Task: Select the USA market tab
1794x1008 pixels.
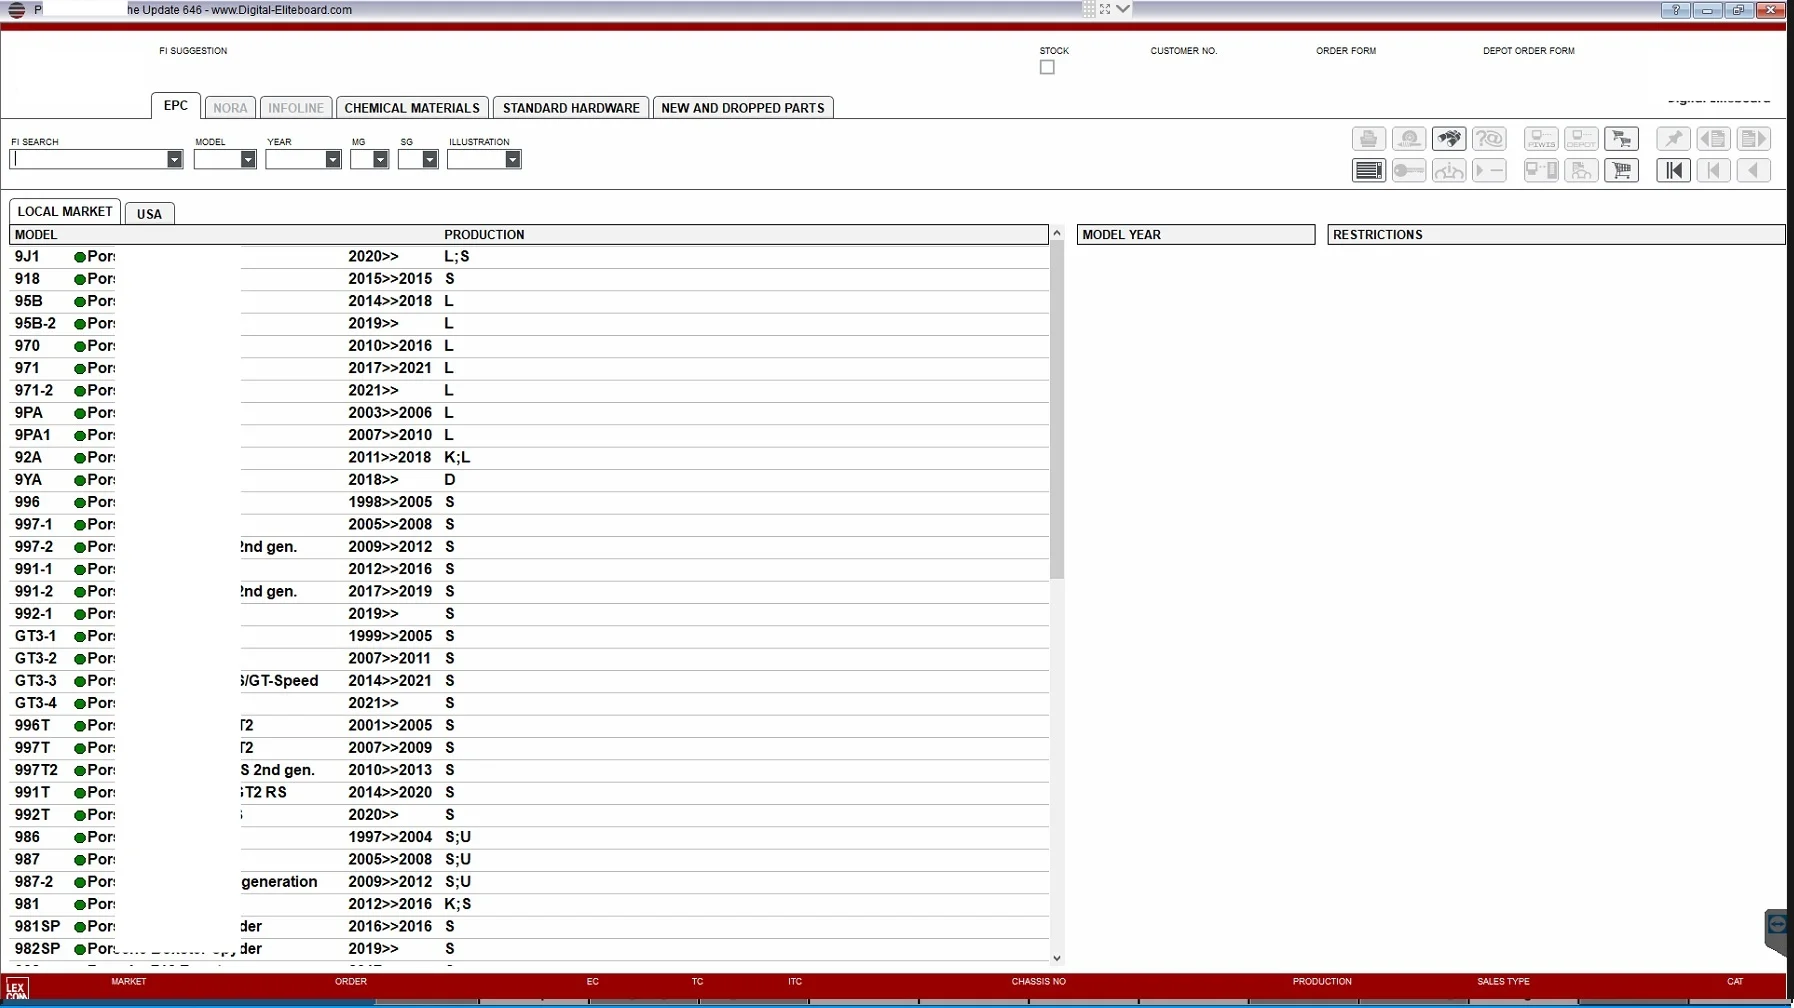Action: [x=149, y=214]
